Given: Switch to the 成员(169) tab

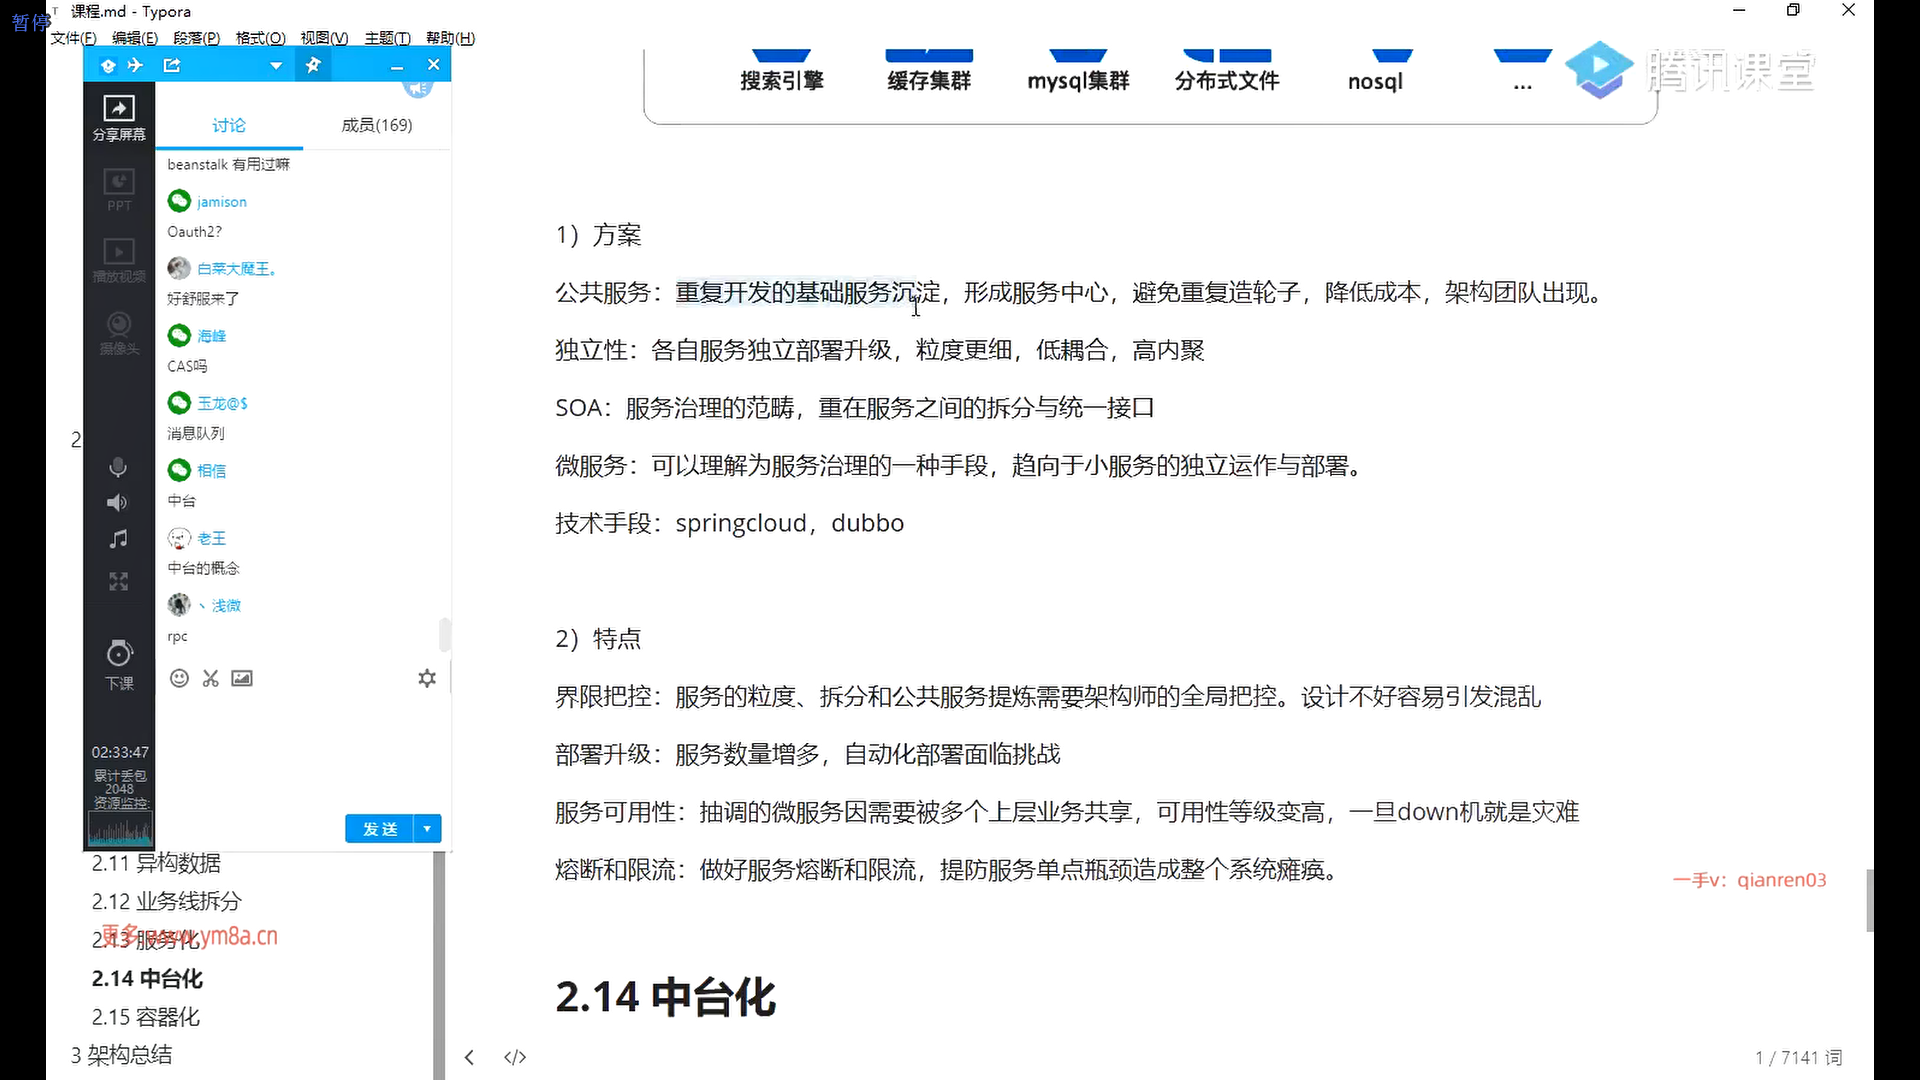Looking at the screenshot, I should [376, 125].
